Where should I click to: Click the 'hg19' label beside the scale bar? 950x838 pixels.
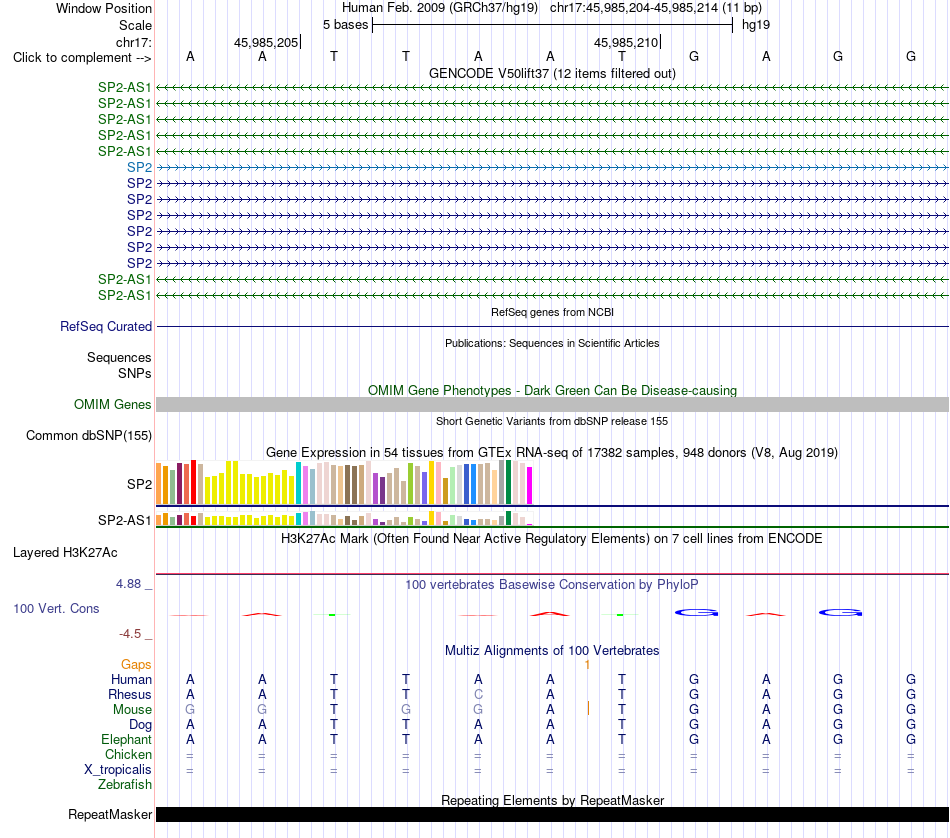pos(756,25)
